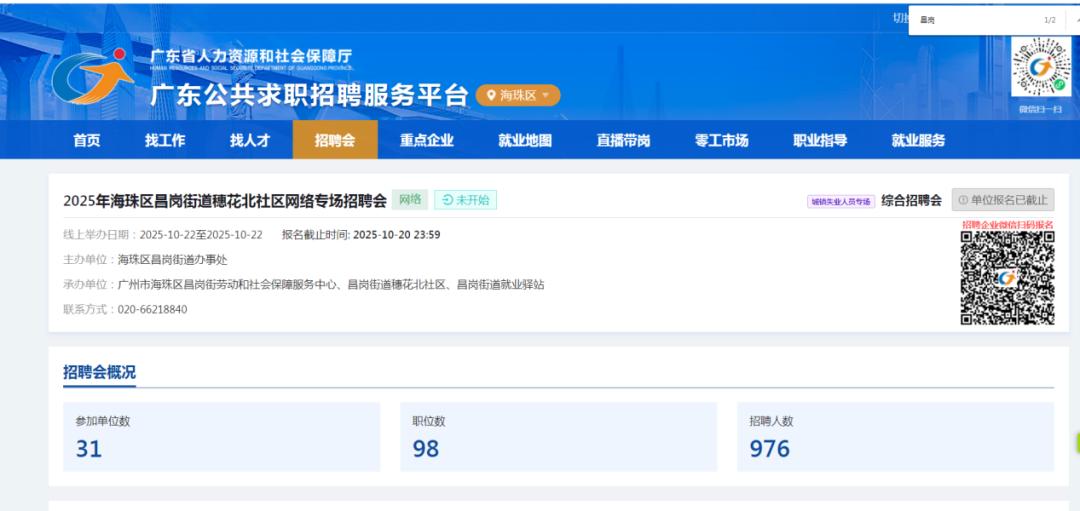Click the previous-match arrow in find bar

click(x=1076, y=20)
